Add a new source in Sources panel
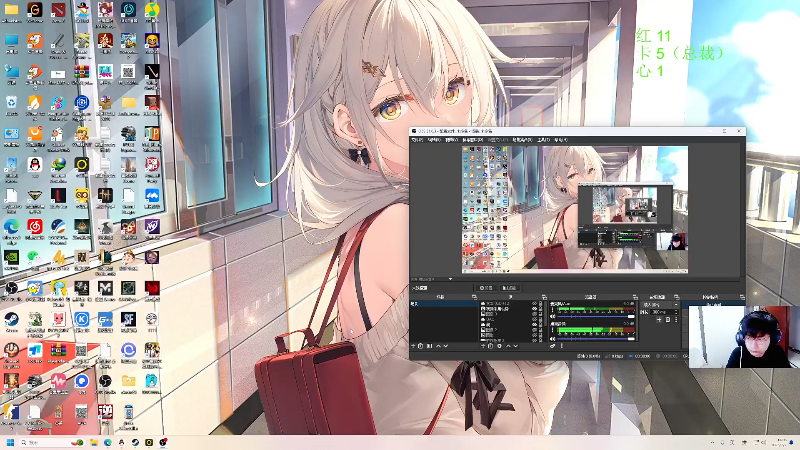This screenshot has width=800, height=450. [483, 346]
